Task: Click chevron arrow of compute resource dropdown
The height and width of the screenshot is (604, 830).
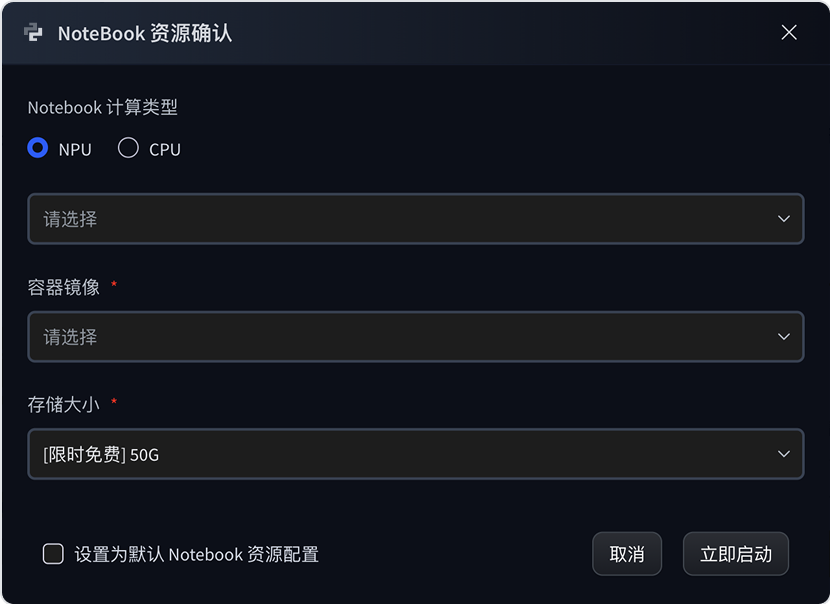Action: point(784,219)
